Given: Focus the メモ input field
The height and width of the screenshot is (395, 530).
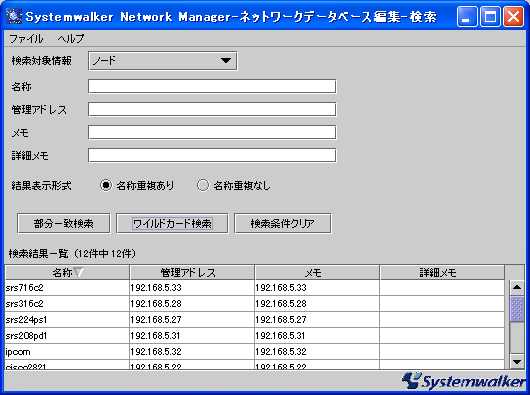Looking at the screenshot, I should tap(212, 132).
